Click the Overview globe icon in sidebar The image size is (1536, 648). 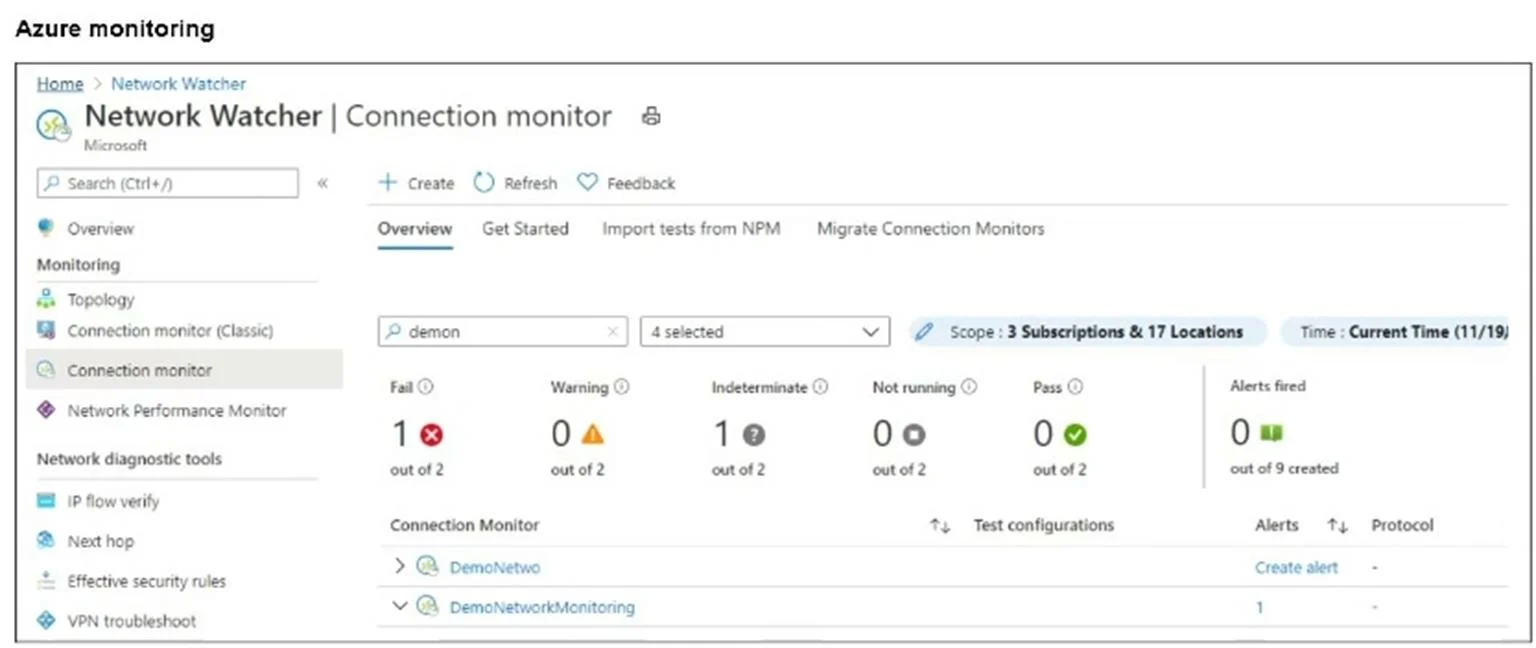[x=46, y=228]
